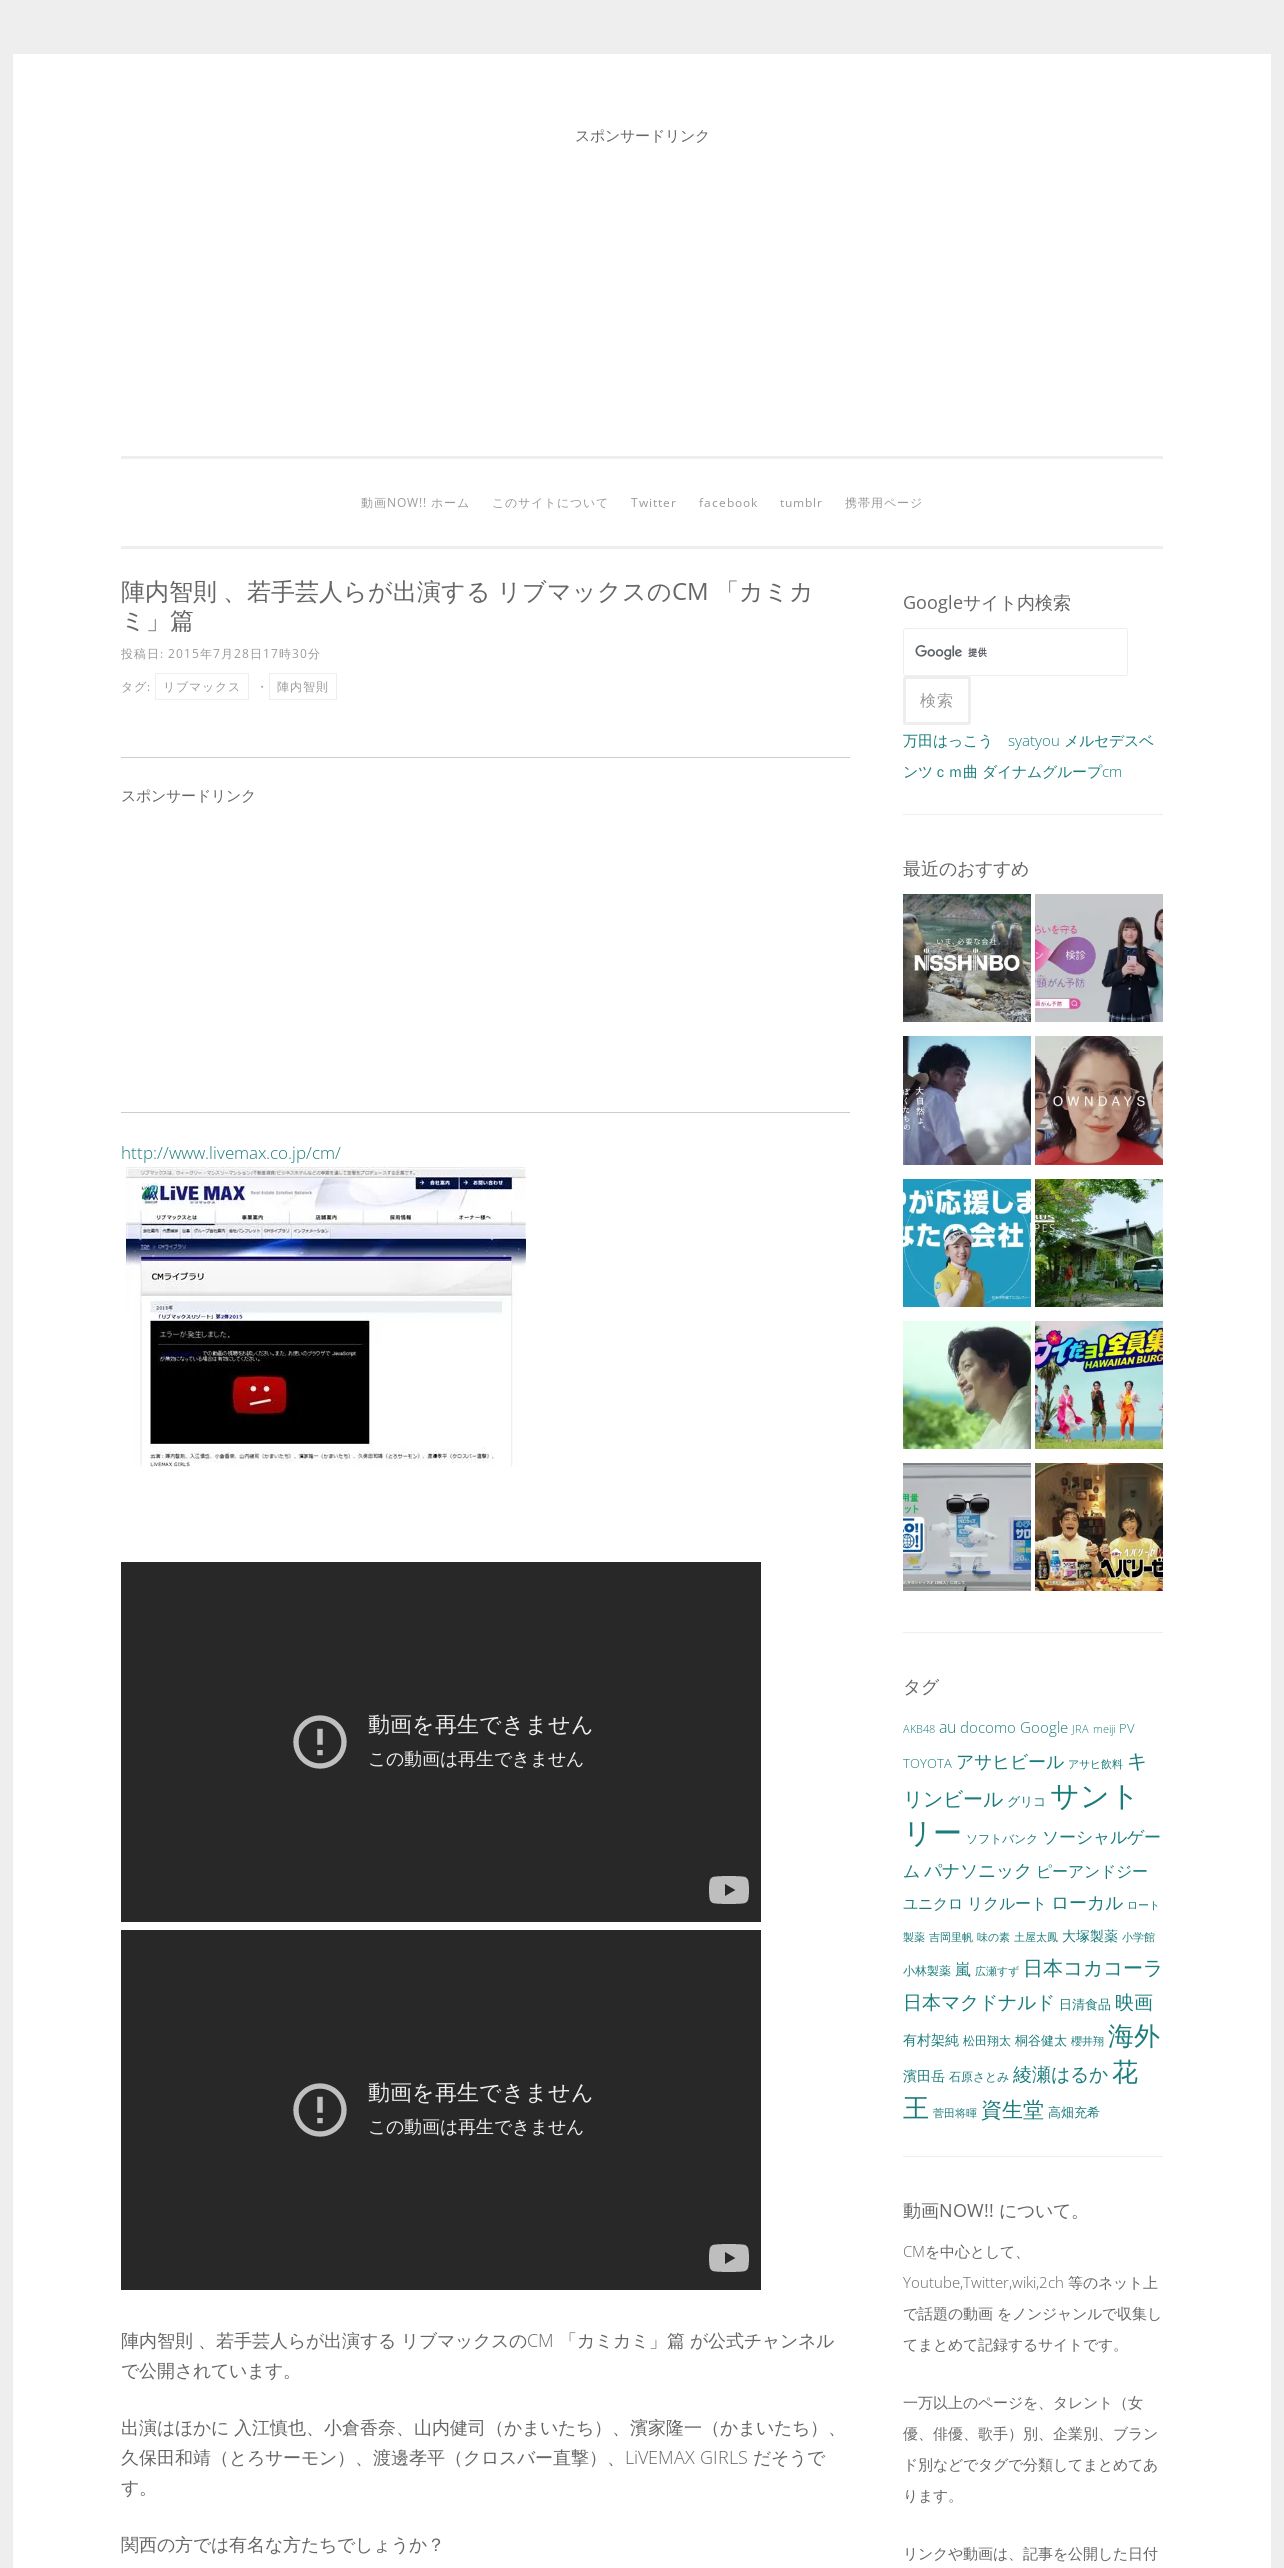Image resolution: width=1284 pixels, height=2568 pixels.
Task: Click the 最近のおすすめ heading
Action: point(966,869)
